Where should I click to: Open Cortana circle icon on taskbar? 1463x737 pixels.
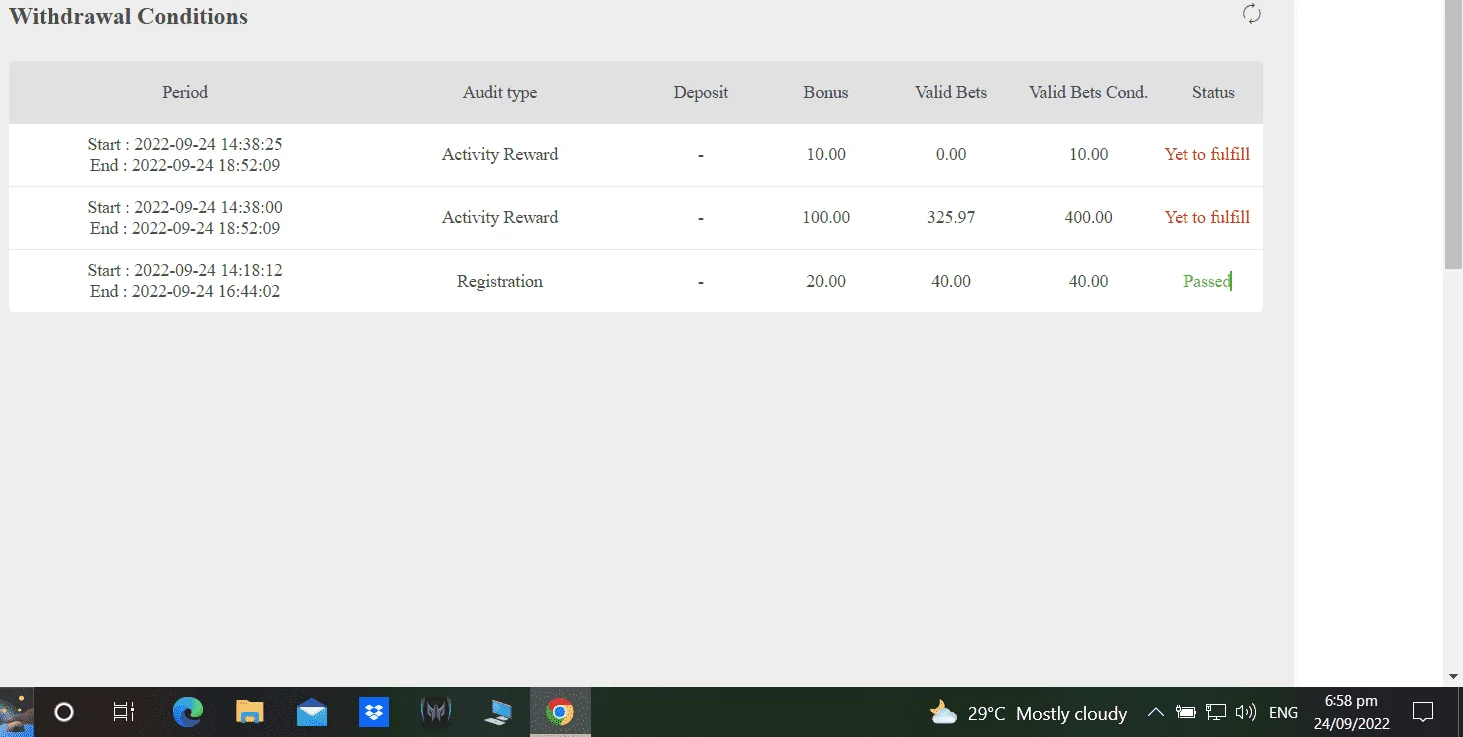(64, 712)
